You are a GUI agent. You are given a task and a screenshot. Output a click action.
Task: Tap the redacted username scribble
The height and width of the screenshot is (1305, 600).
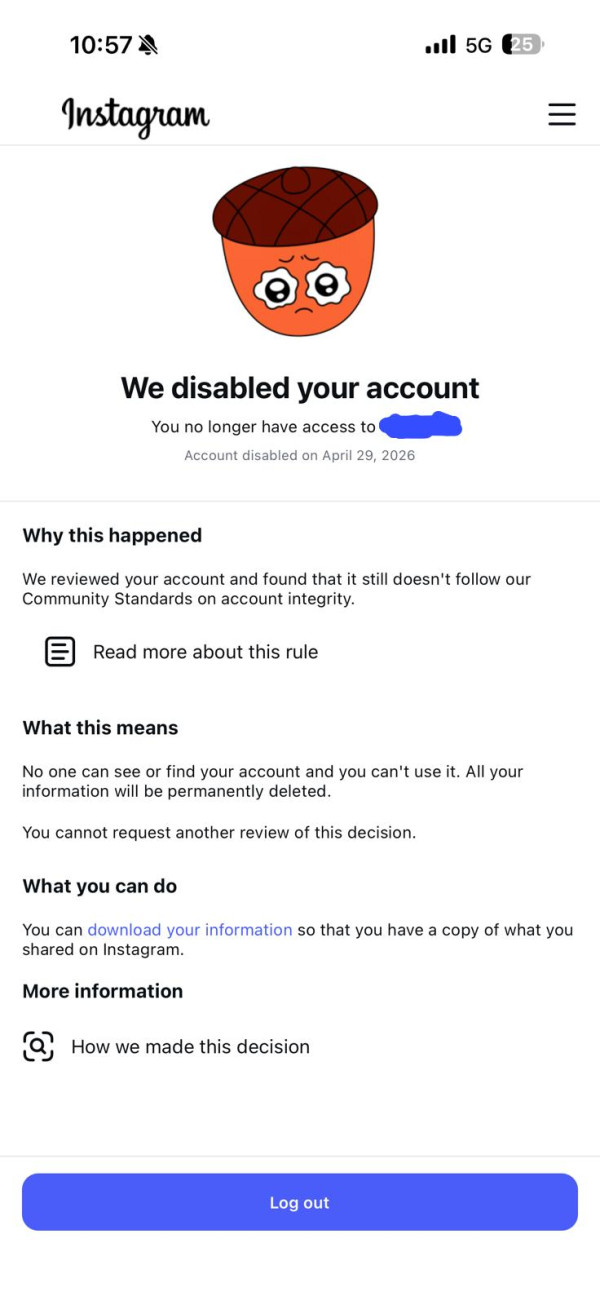click(x=421, y=426)
